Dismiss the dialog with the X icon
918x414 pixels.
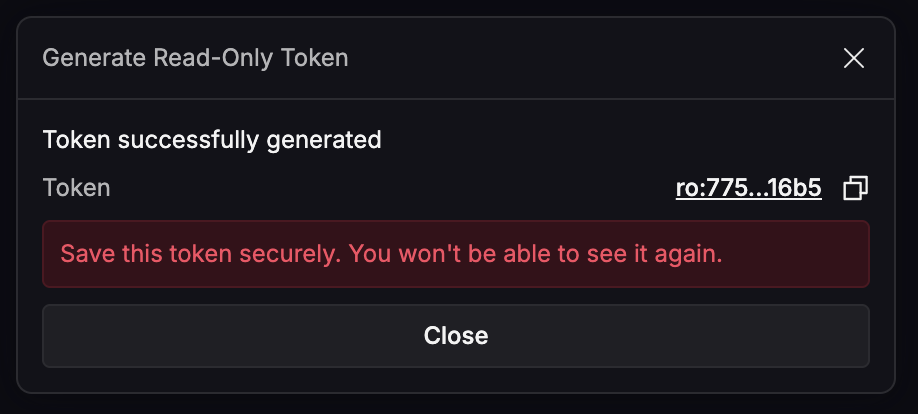[853, 58]
